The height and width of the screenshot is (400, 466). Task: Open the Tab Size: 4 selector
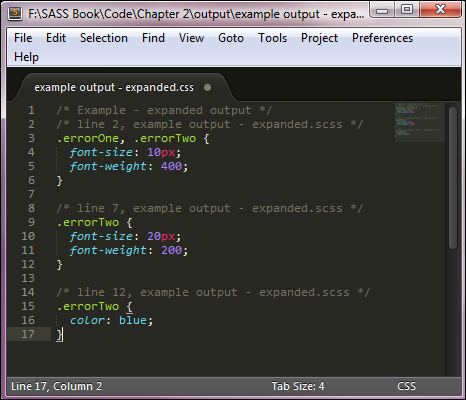298,386
